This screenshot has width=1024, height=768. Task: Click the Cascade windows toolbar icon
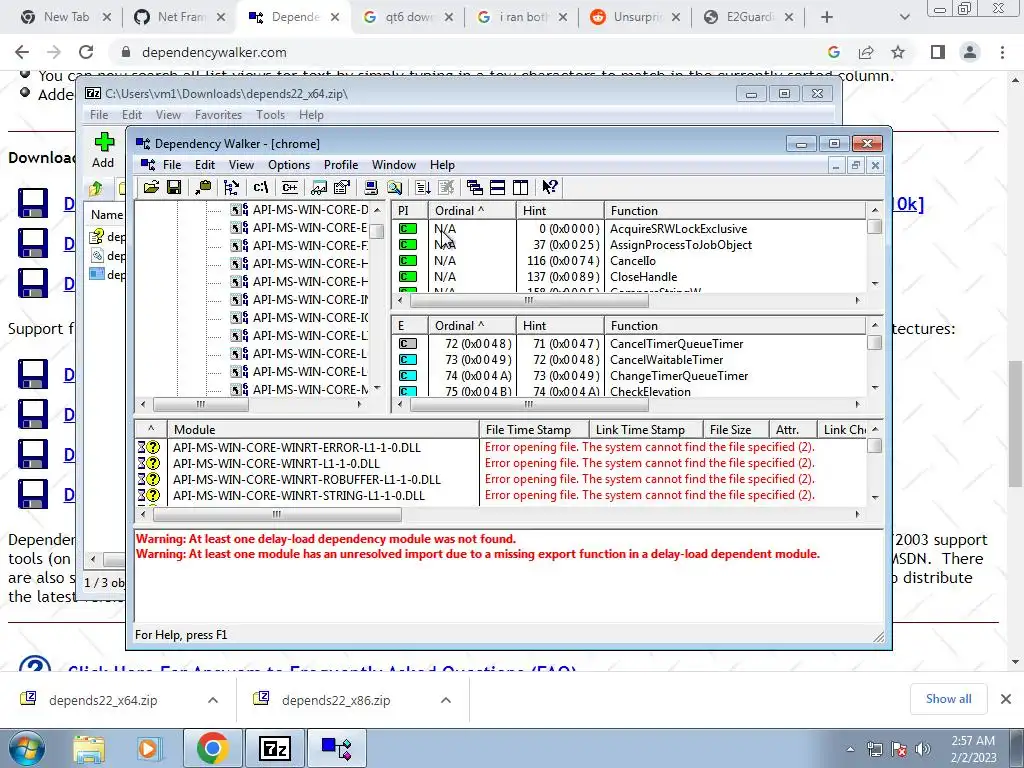[475, 187]
